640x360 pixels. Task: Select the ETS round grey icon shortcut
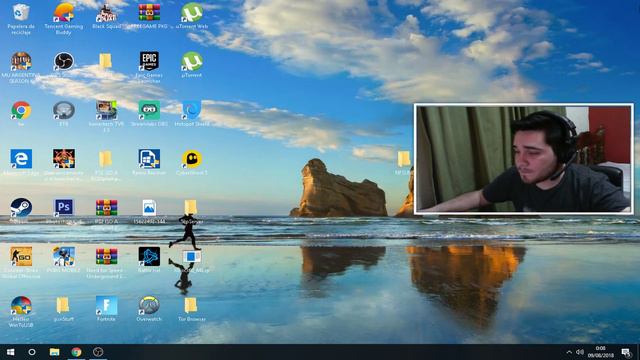[x=64, y=110]
